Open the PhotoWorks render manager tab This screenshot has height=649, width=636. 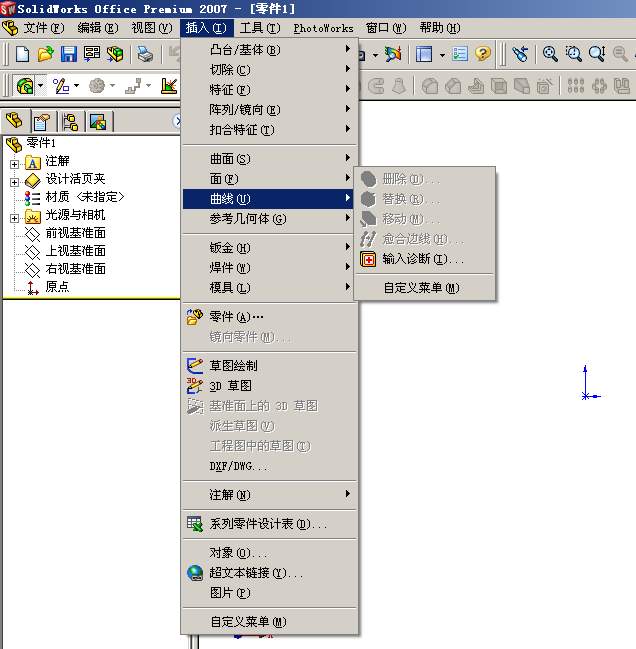click(x=98, y=122)
